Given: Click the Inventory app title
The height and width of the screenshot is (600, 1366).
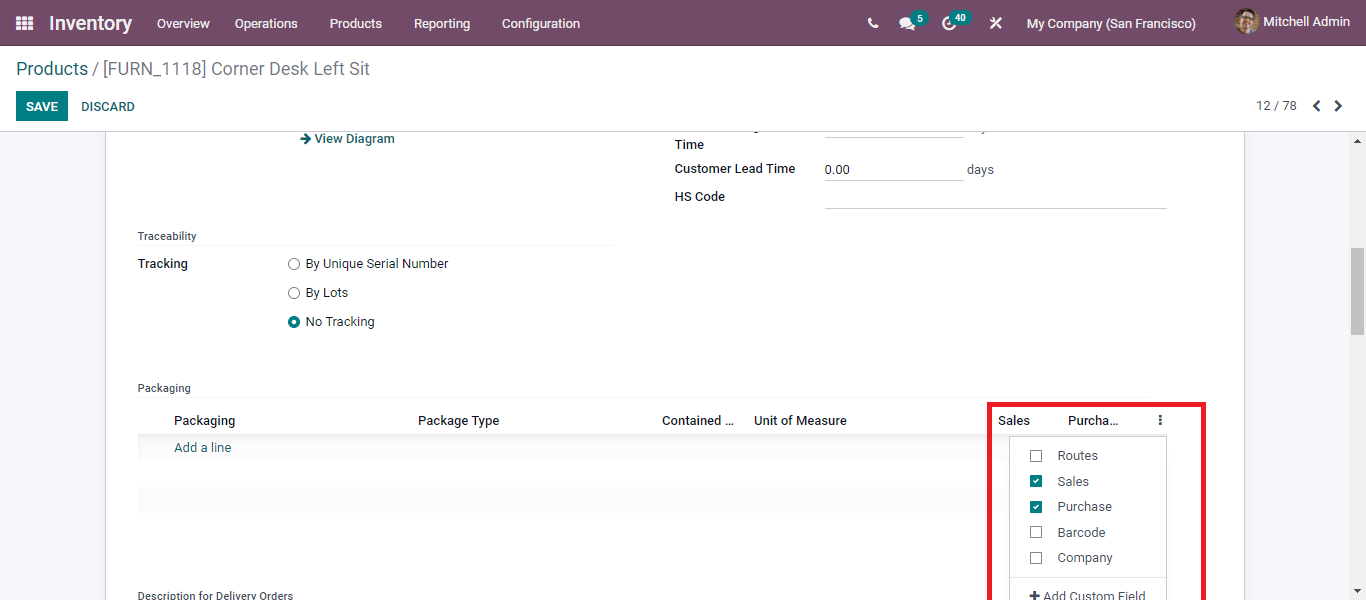Looking at the screenshot, I should tap(90, 23).
